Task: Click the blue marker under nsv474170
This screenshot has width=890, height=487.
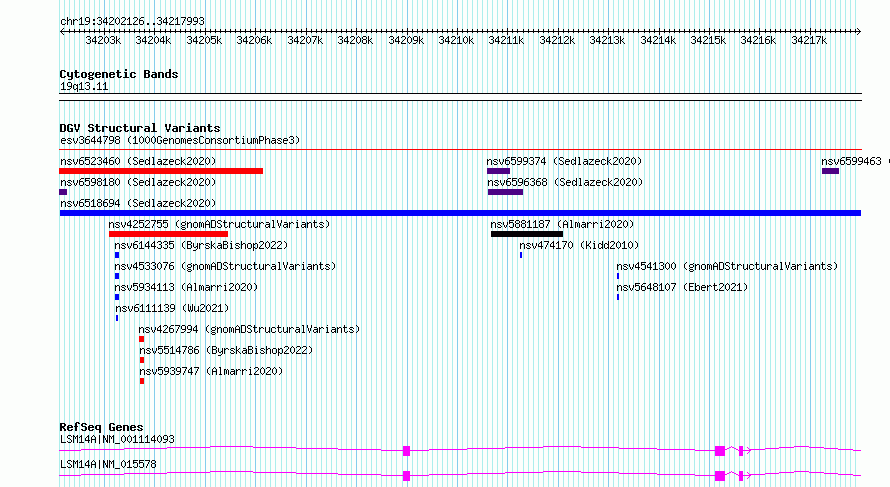Action: point(521,255)
